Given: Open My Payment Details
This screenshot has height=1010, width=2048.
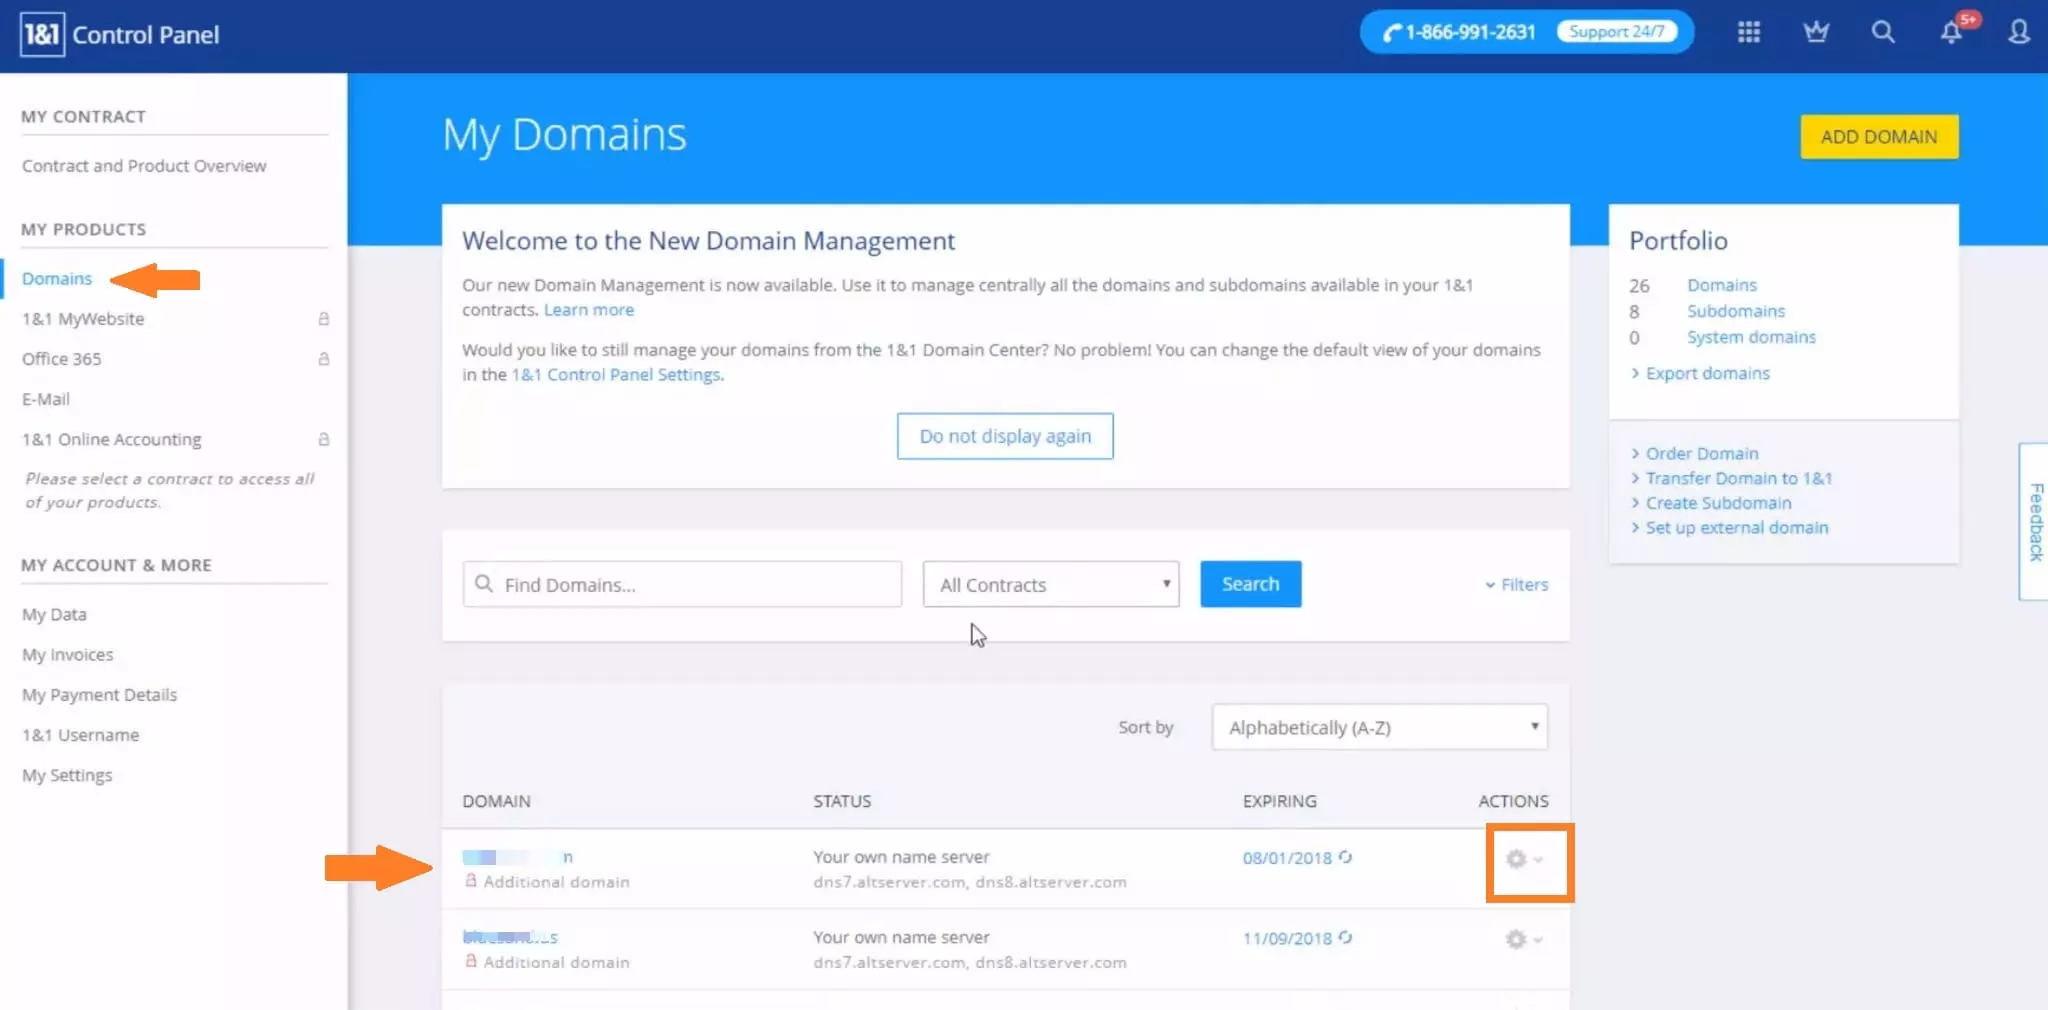Looking at the screenshot, I should coord(100,695).
